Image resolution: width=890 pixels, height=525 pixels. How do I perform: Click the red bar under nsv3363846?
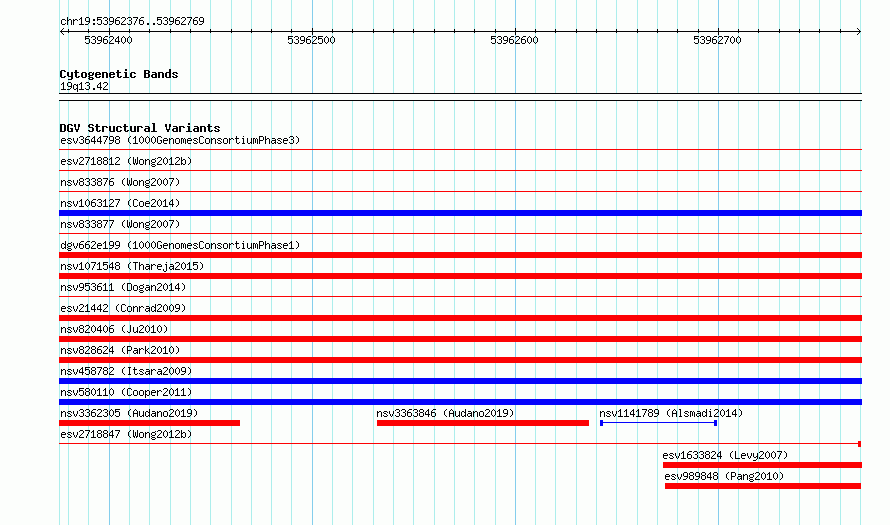pyautogui.click(x=483, y=423)
